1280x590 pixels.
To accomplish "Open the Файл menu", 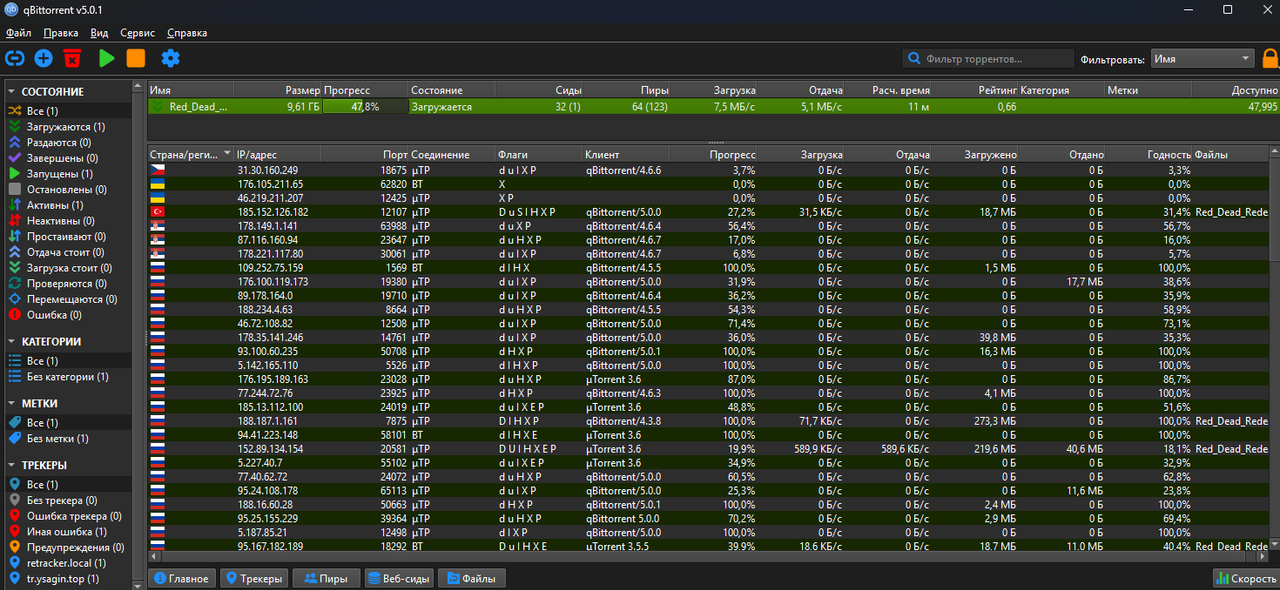I will click(18, 33).
